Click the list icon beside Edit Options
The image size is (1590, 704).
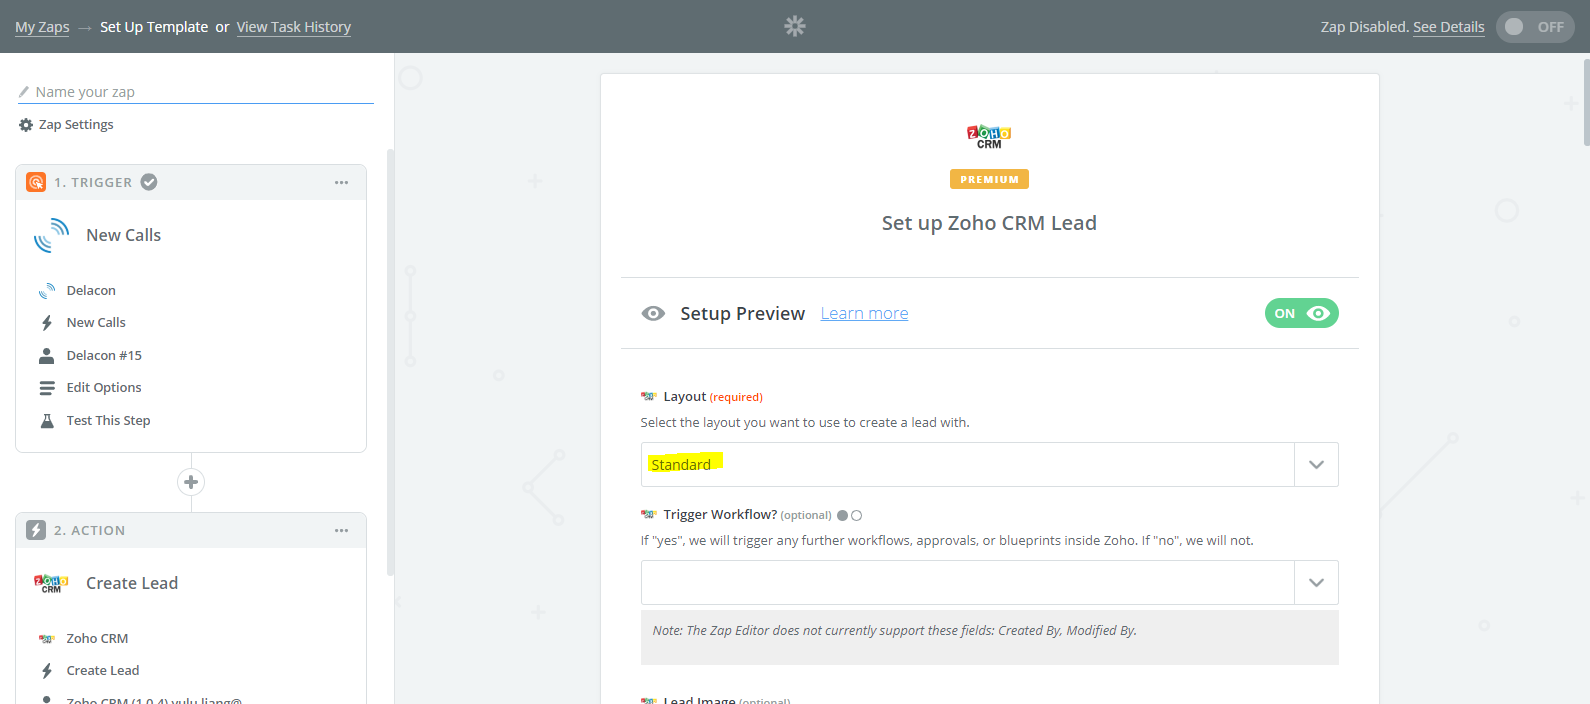point(47,388)
